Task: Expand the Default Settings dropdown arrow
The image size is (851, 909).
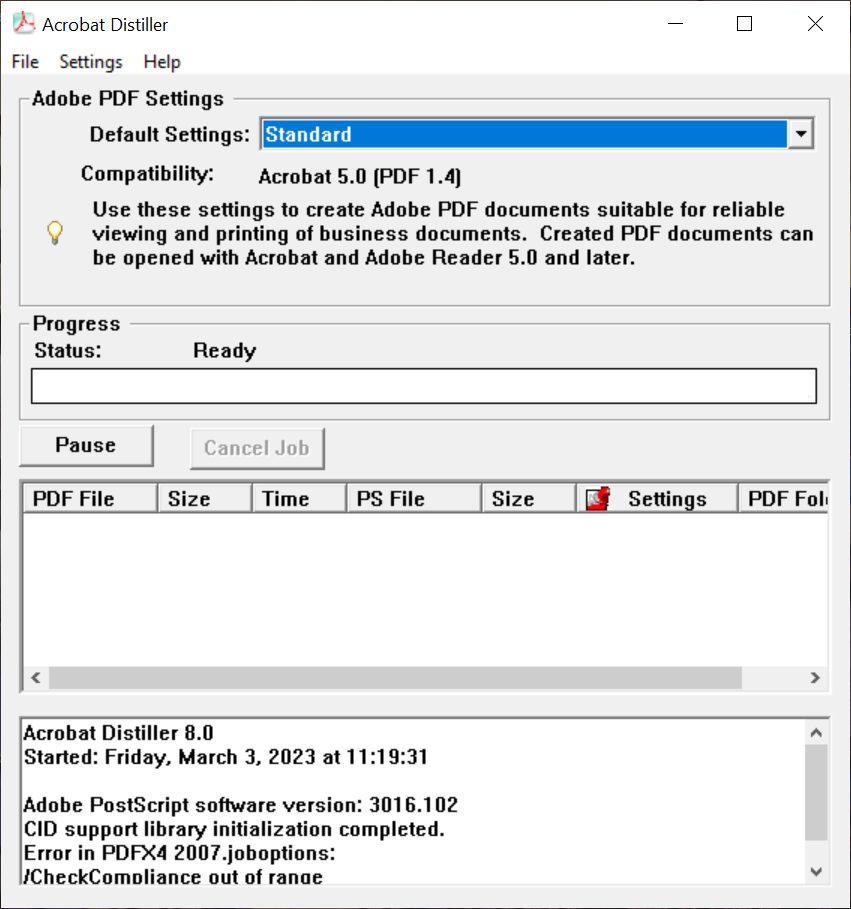Action: click(x=801, y=134)
